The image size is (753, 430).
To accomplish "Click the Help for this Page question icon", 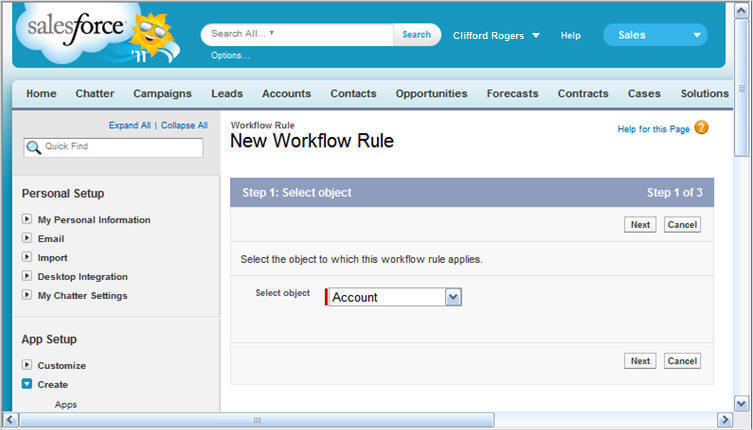I will click(701, 128).
